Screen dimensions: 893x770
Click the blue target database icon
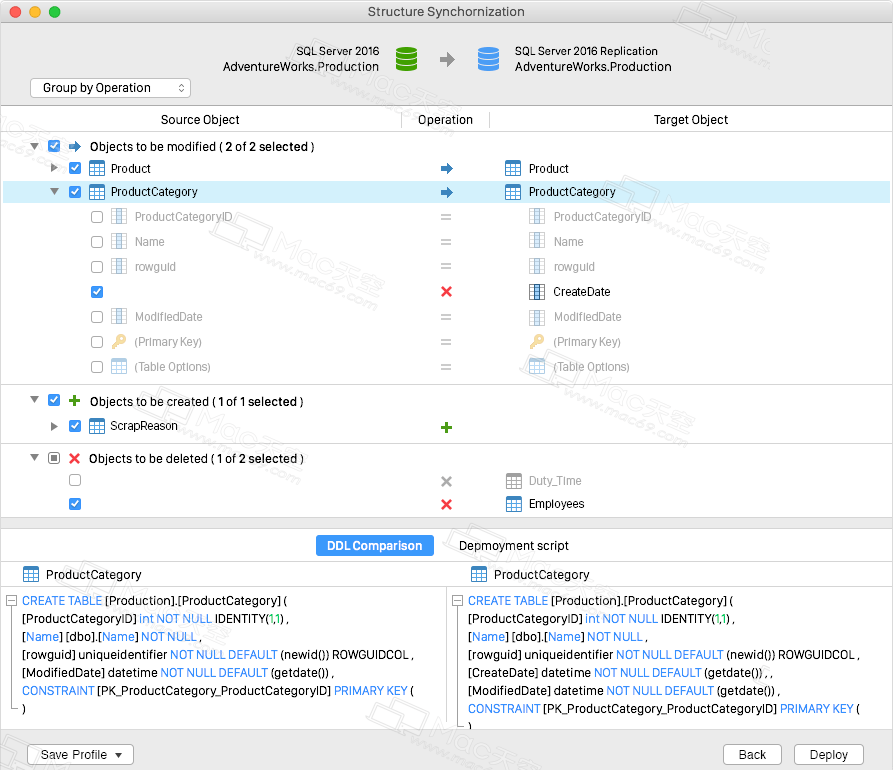click(x=488, y=59)
